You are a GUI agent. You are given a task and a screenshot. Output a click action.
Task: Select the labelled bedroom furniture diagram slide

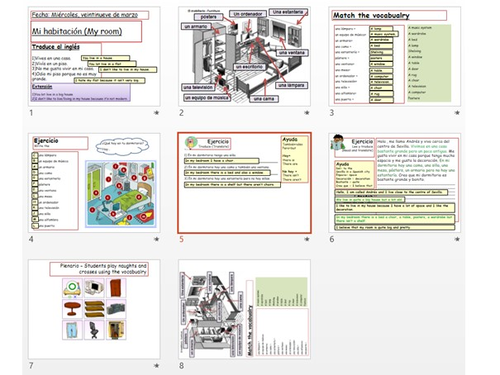pos(244,56)
